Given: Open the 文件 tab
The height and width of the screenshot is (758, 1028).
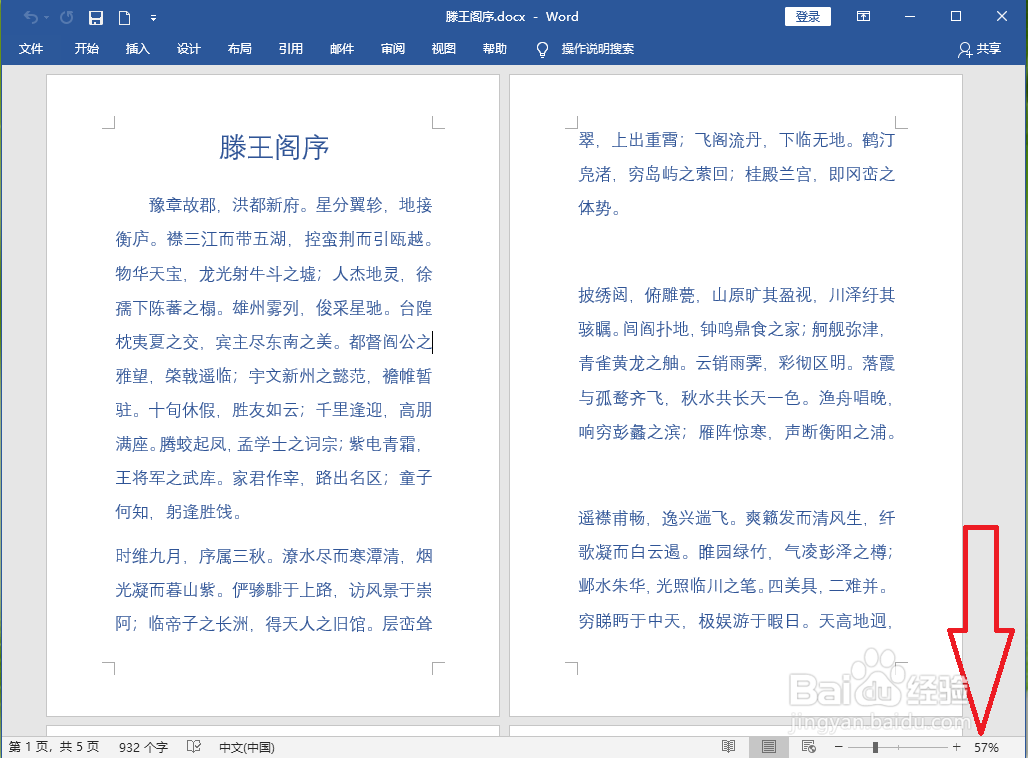Looking at the screenshot, I should coord(31,49).
